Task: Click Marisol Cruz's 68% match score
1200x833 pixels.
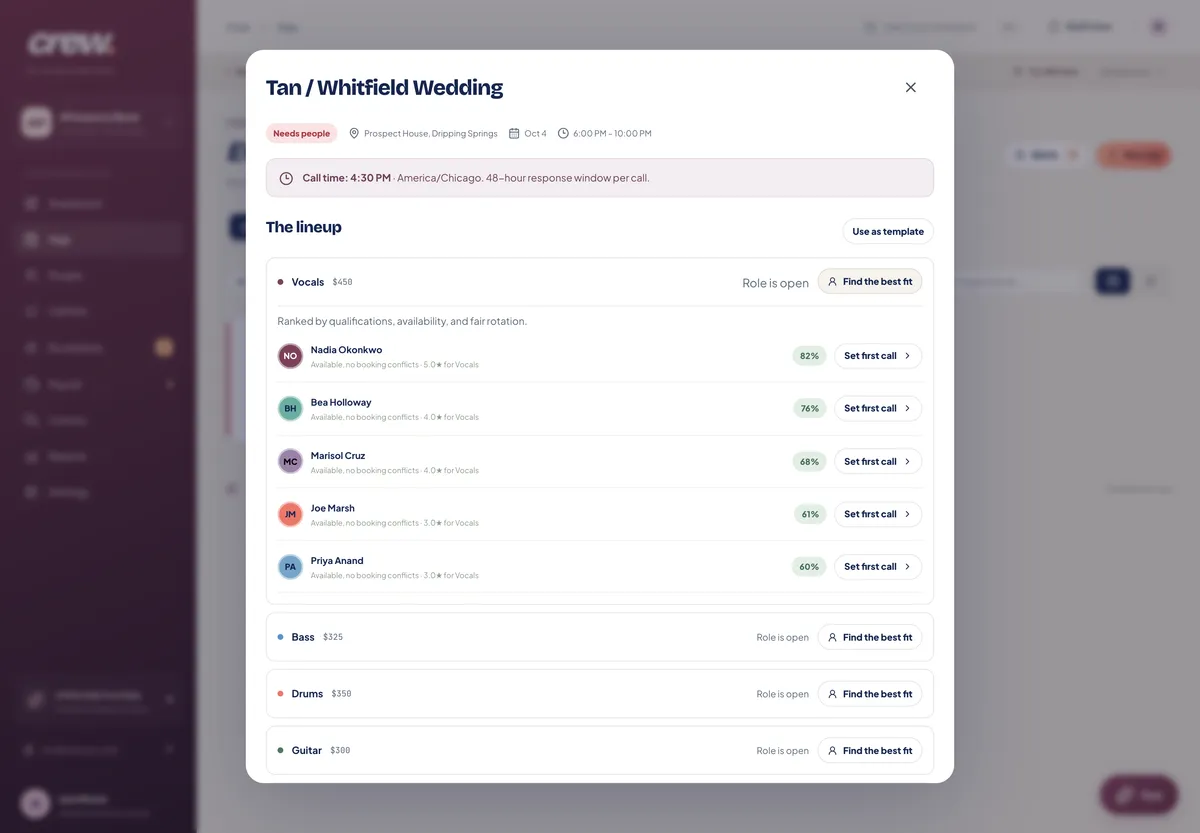Action: pos(809,461)
